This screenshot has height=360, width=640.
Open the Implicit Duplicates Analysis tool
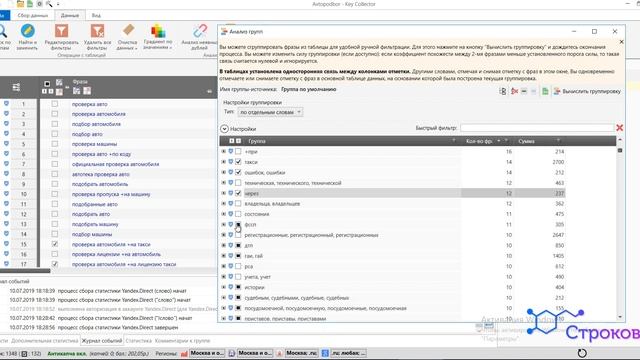[x=200, y=37]
